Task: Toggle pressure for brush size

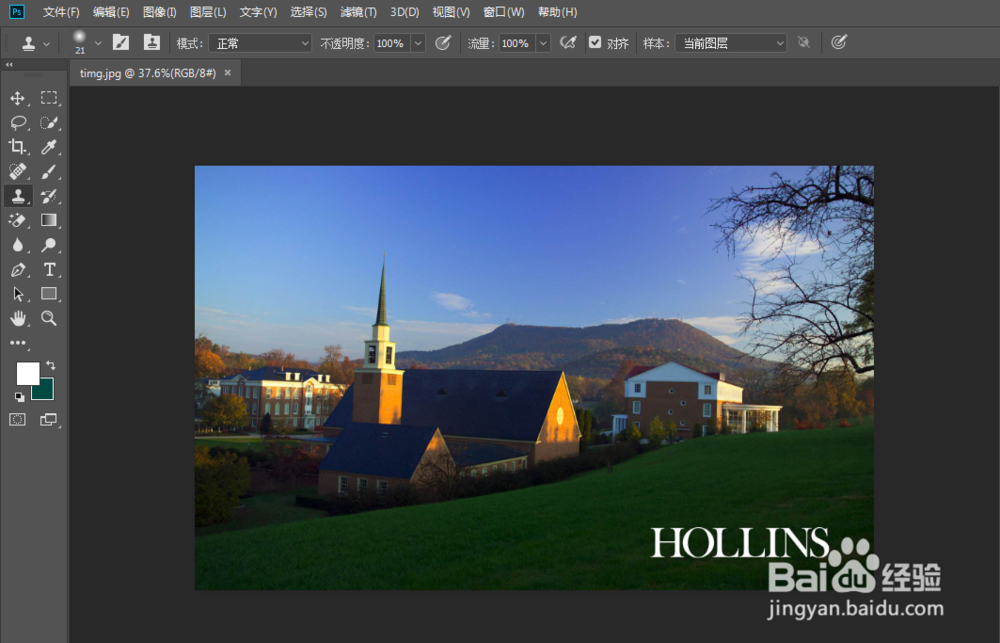Action: [x=839, y=43]
